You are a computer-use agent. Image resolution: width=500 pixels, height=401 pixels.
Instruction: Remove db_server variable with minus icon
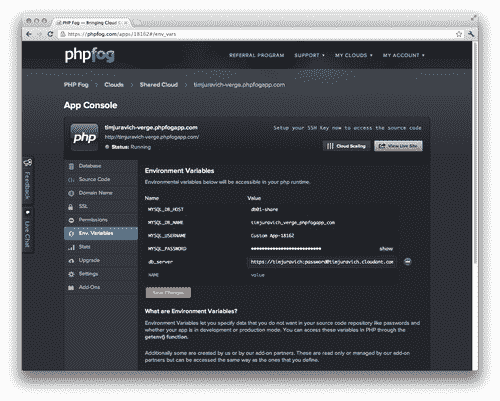click(408, 262)
